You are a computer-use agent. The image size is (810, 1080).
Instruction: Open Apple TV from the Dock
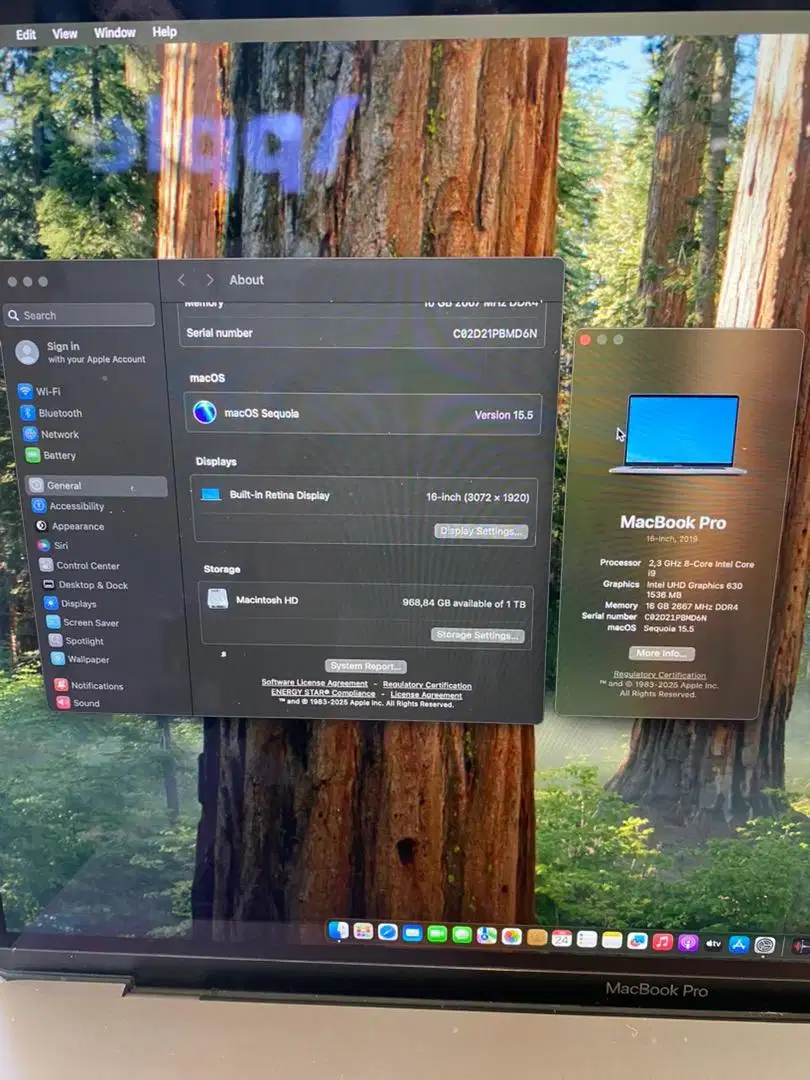coord(713,943)
